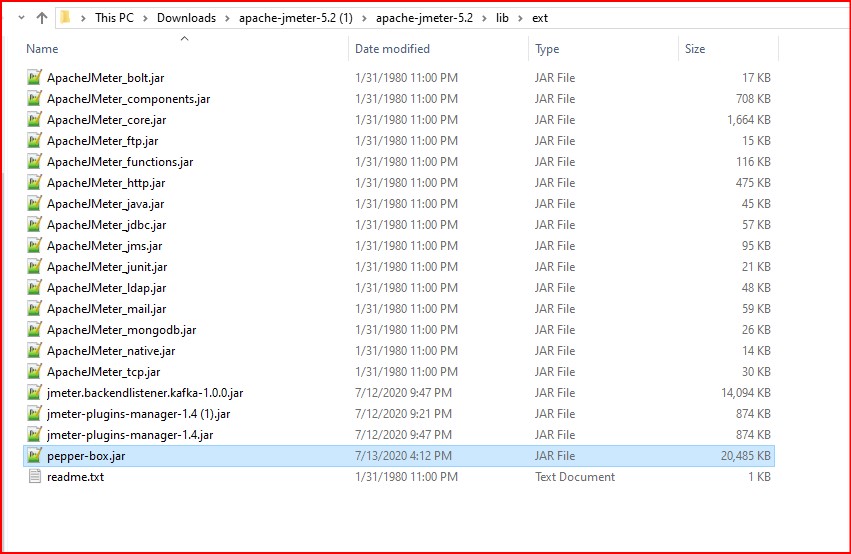Expand the chevron between apache-jmeter-5.2 and lib
This screenshot has width=851, height=554.
(x=484, y=18)
